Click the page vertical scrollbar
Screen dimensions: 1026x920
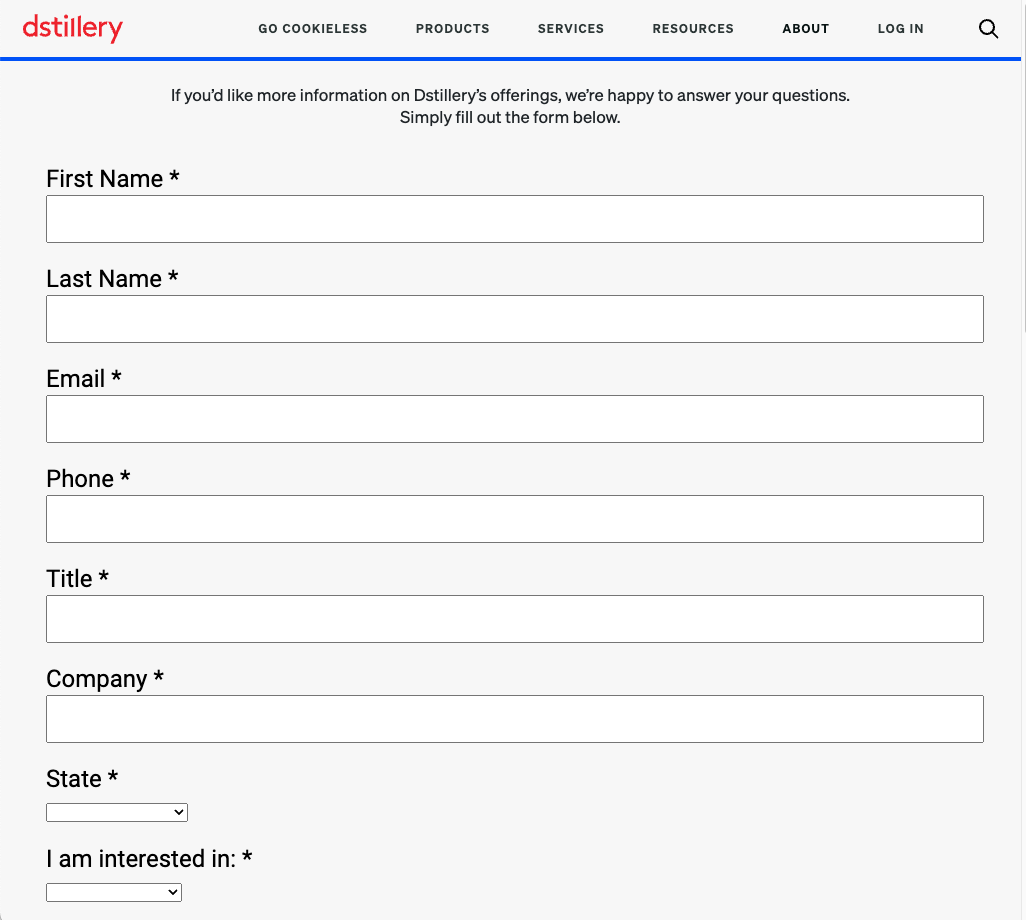click(x=1021, y=200)
